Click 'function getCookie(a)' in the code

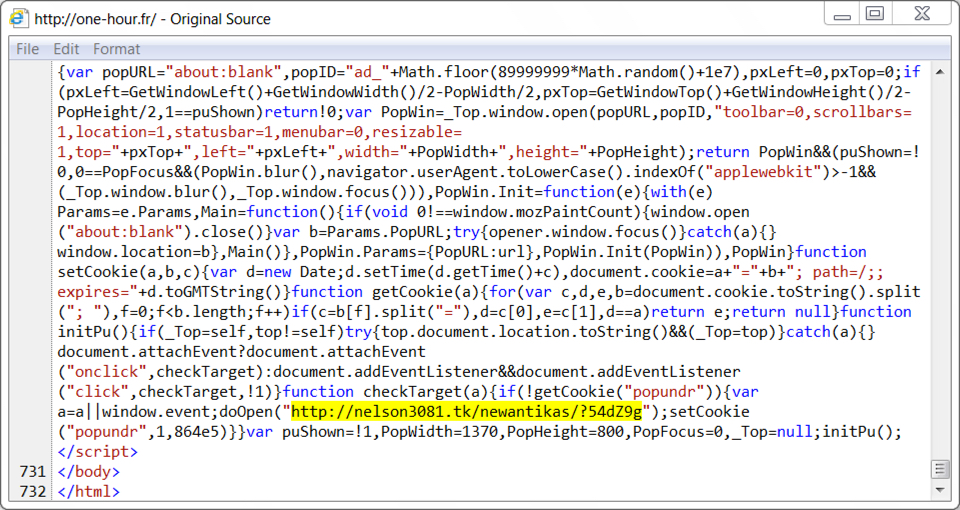point(388,291)
